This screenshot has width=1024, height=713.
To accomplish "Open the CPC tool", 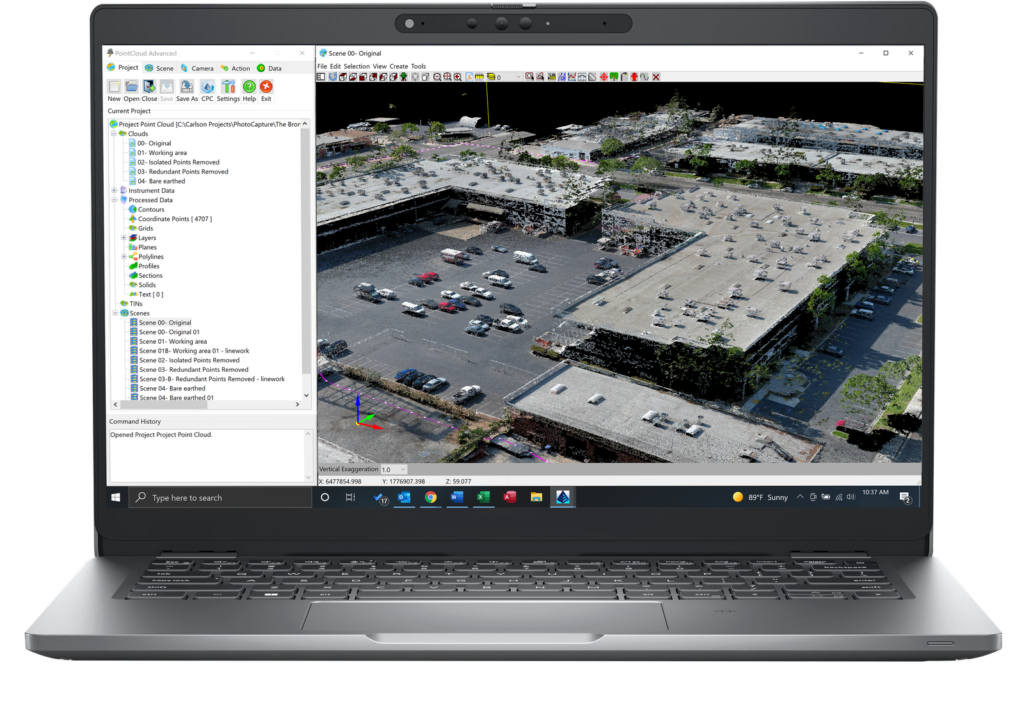I will 207,86.
